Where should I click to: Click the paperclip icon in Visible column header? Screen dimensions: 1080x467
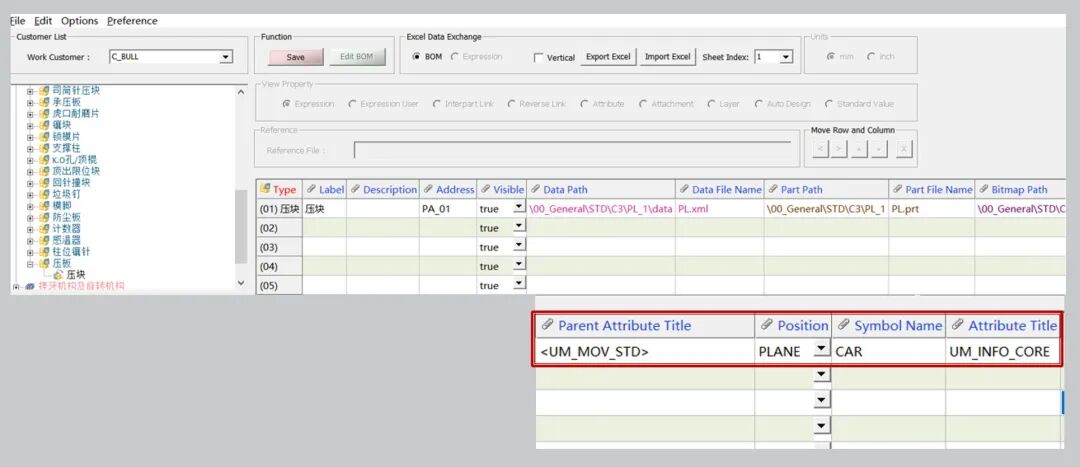tap(485, 189)
